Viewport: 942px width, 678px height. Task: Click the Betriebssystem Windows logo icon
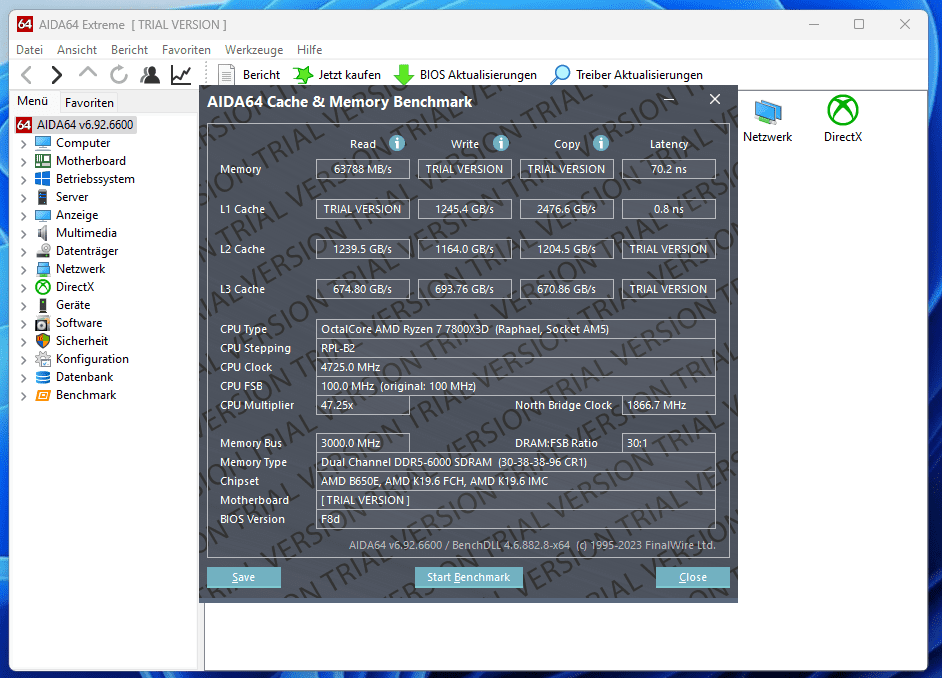[x=43, y=179]
